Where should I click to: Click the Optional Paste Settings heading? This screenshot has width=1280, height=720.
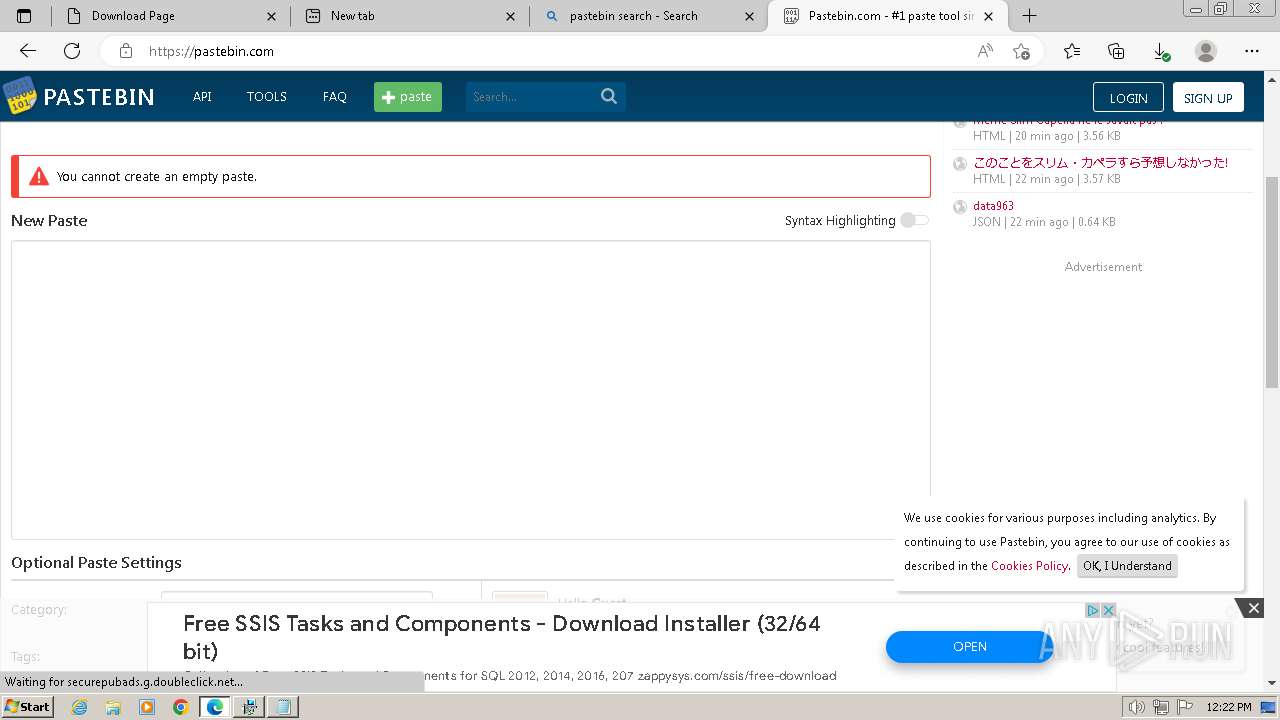tap(96, 563)
